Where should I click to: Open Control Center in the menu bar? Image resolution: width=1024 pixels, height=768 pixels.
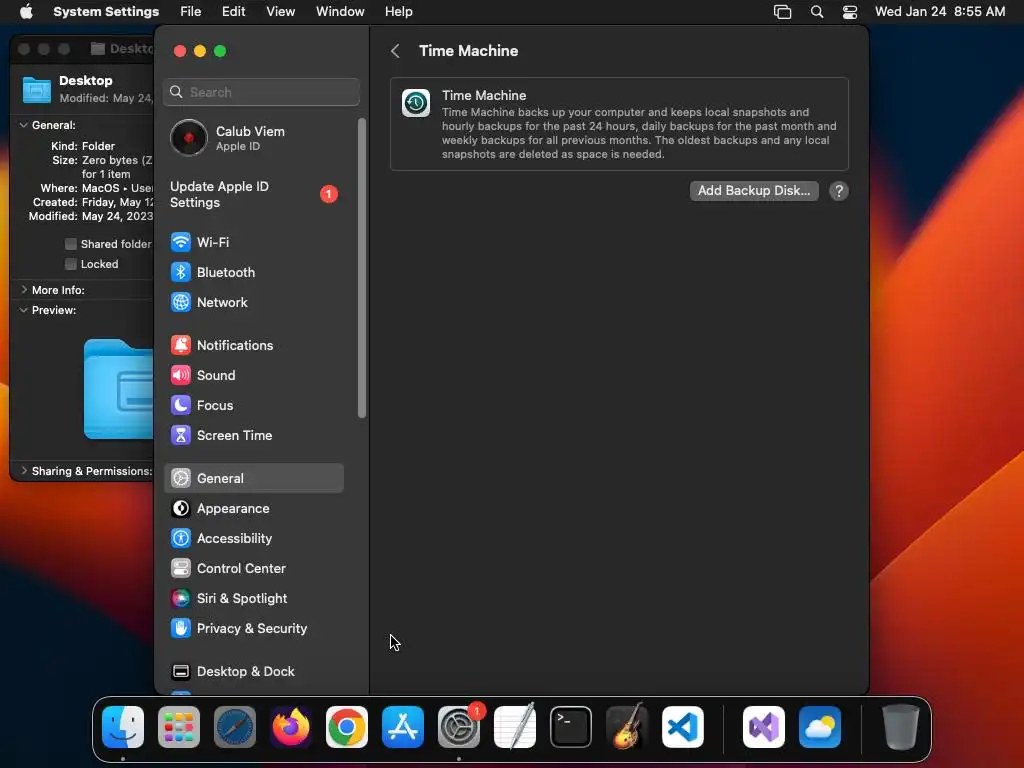point(850,12)
